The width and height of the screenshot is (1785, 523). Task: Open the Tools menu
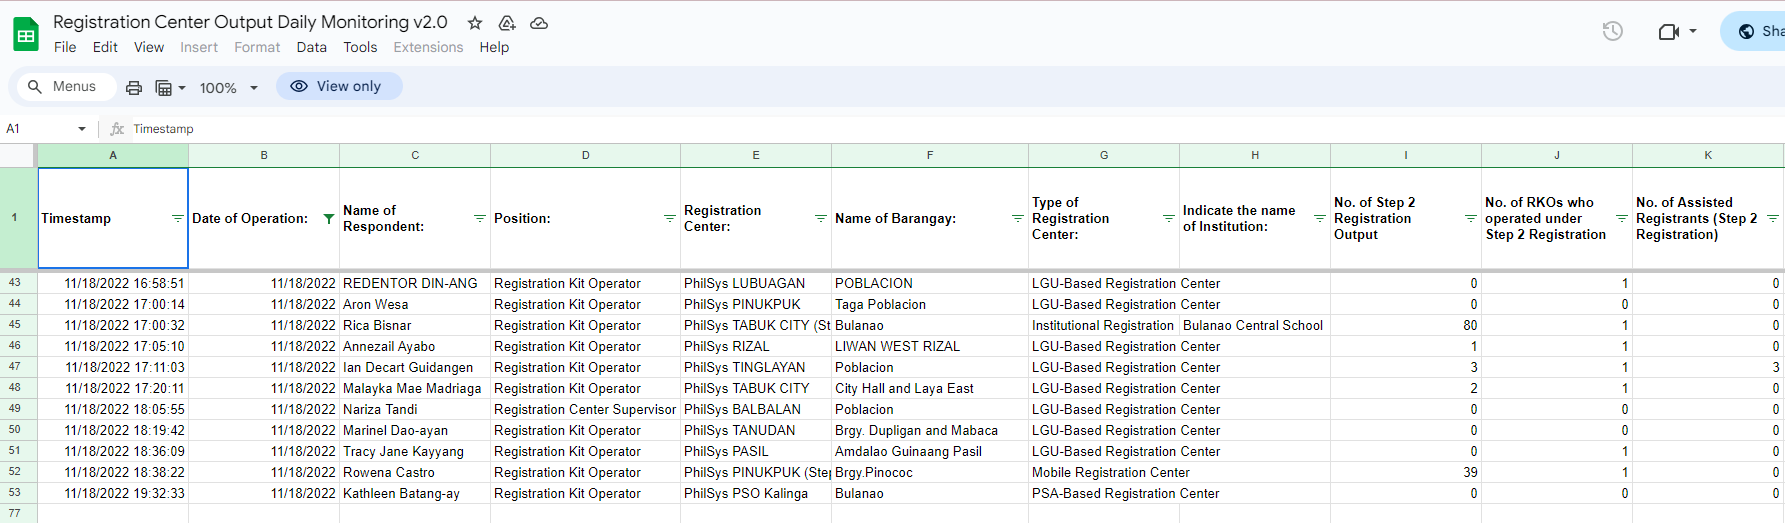coord(360,47)
